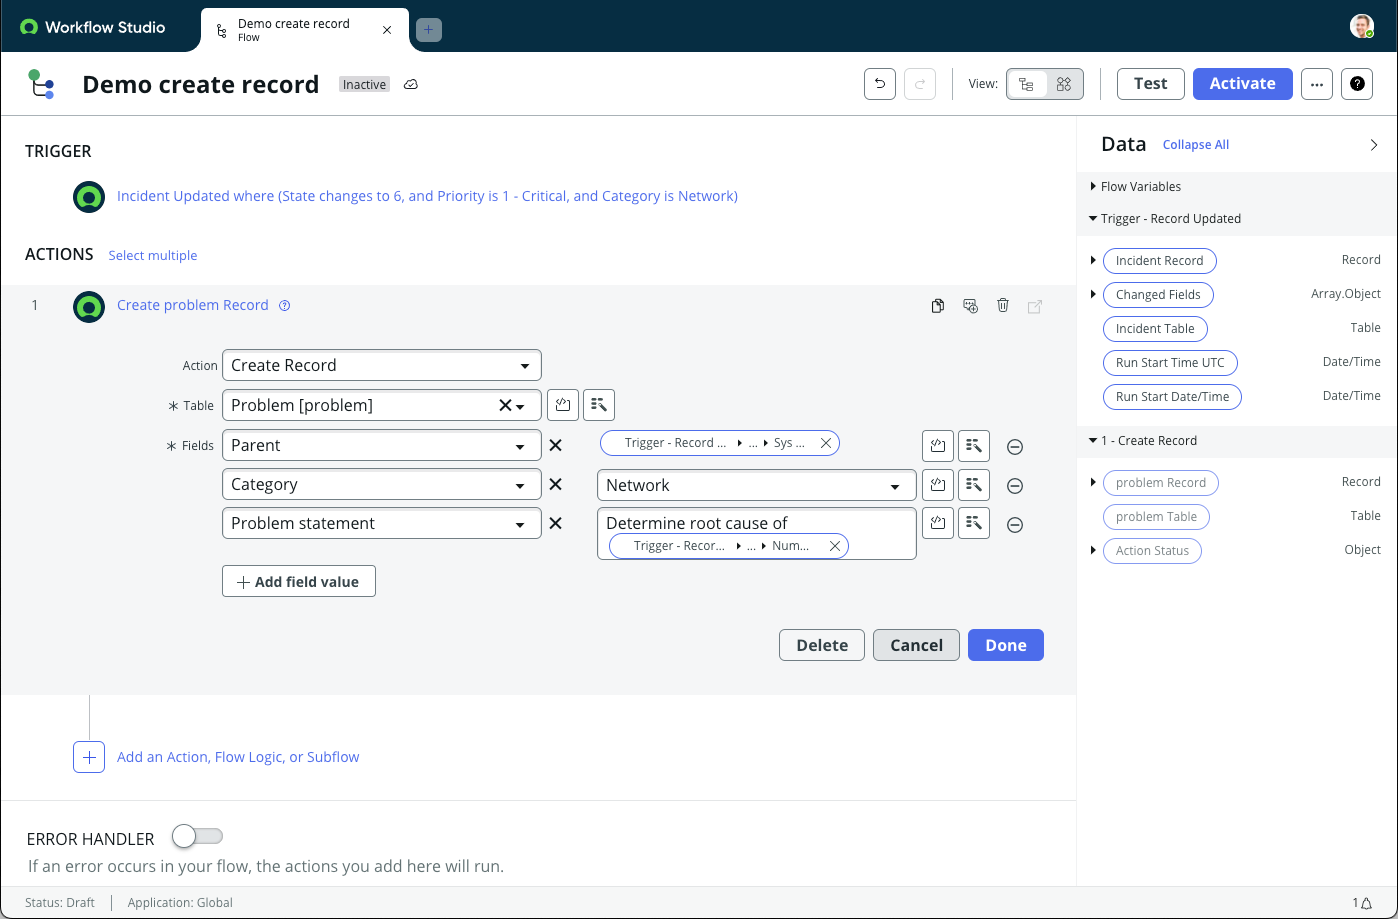
Task: Open script icon for Category row
Action: point(938,485)
